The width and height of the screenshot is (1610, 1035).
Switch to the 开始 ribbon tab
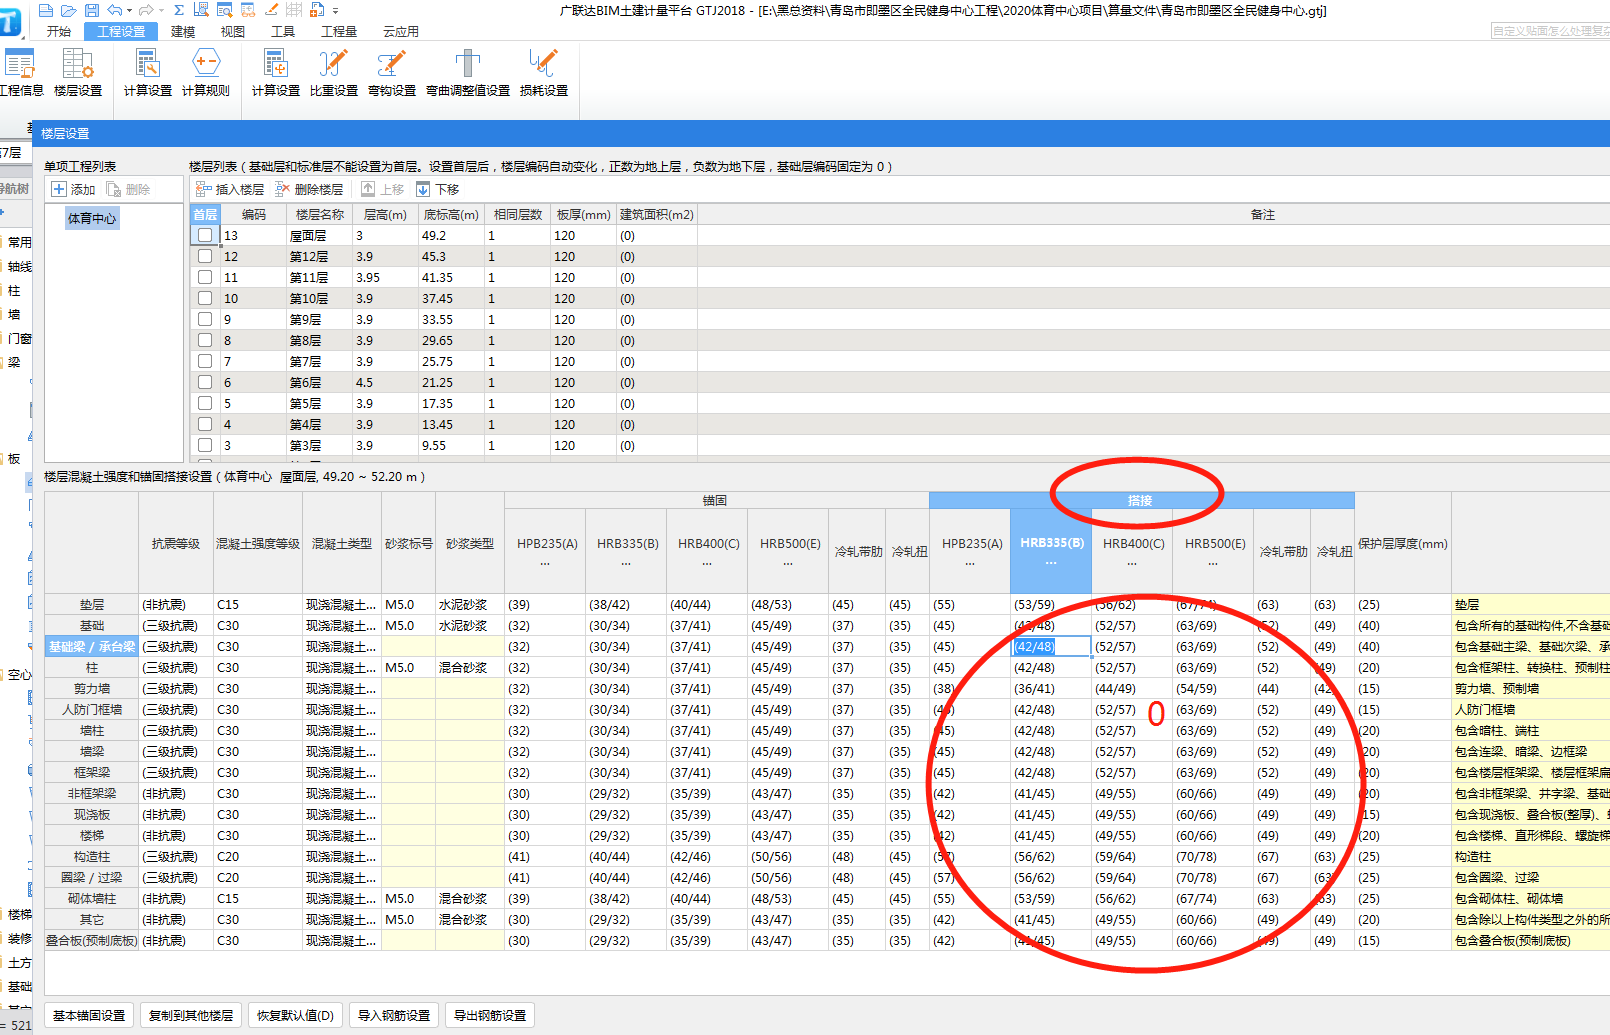coord(59,31)
